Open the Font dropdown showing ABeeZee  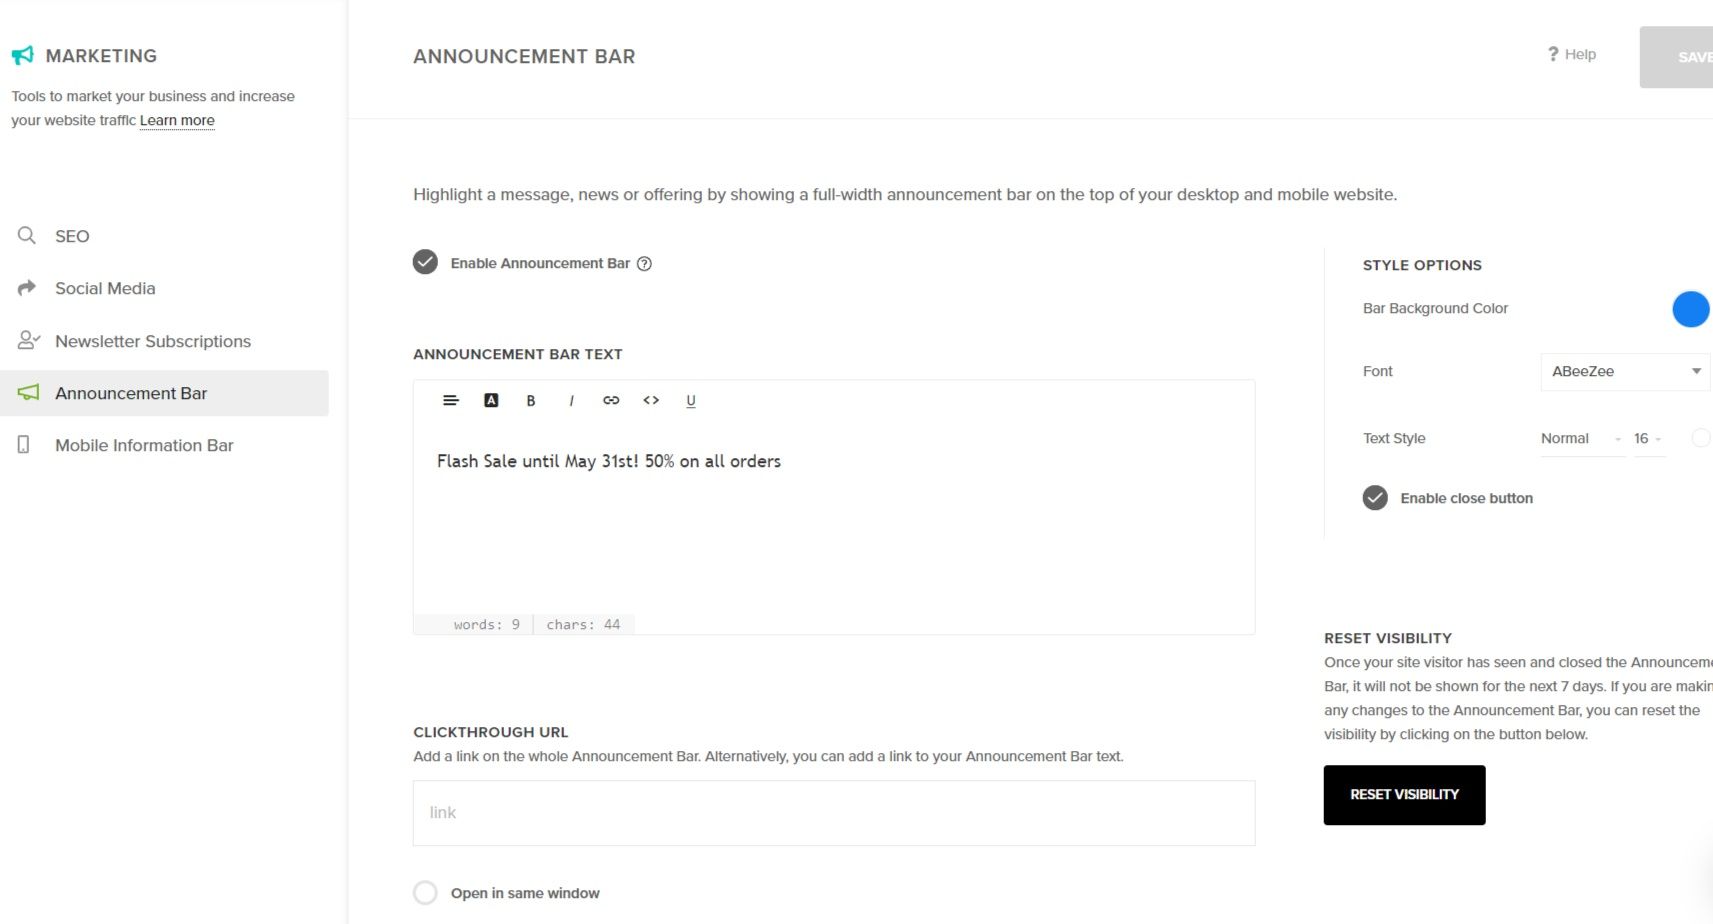1625,371
